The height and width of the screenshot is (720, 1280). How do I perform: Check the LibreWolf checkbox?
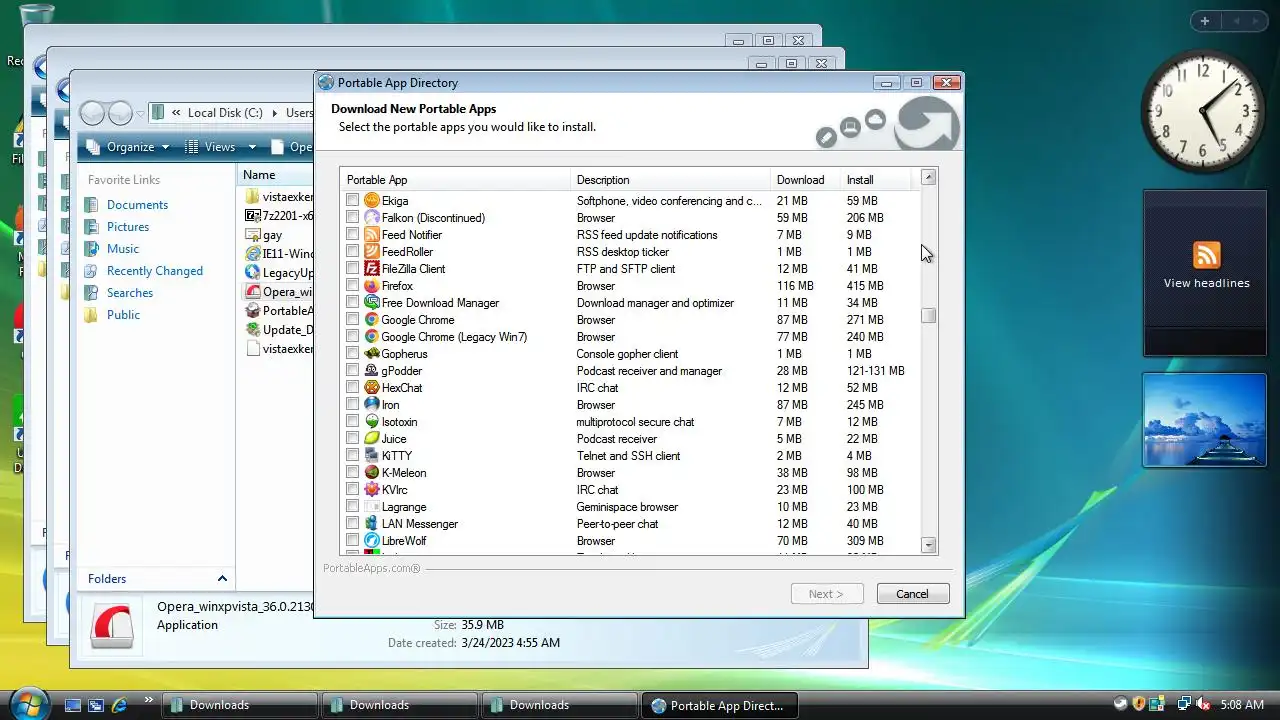pos(352,541)
